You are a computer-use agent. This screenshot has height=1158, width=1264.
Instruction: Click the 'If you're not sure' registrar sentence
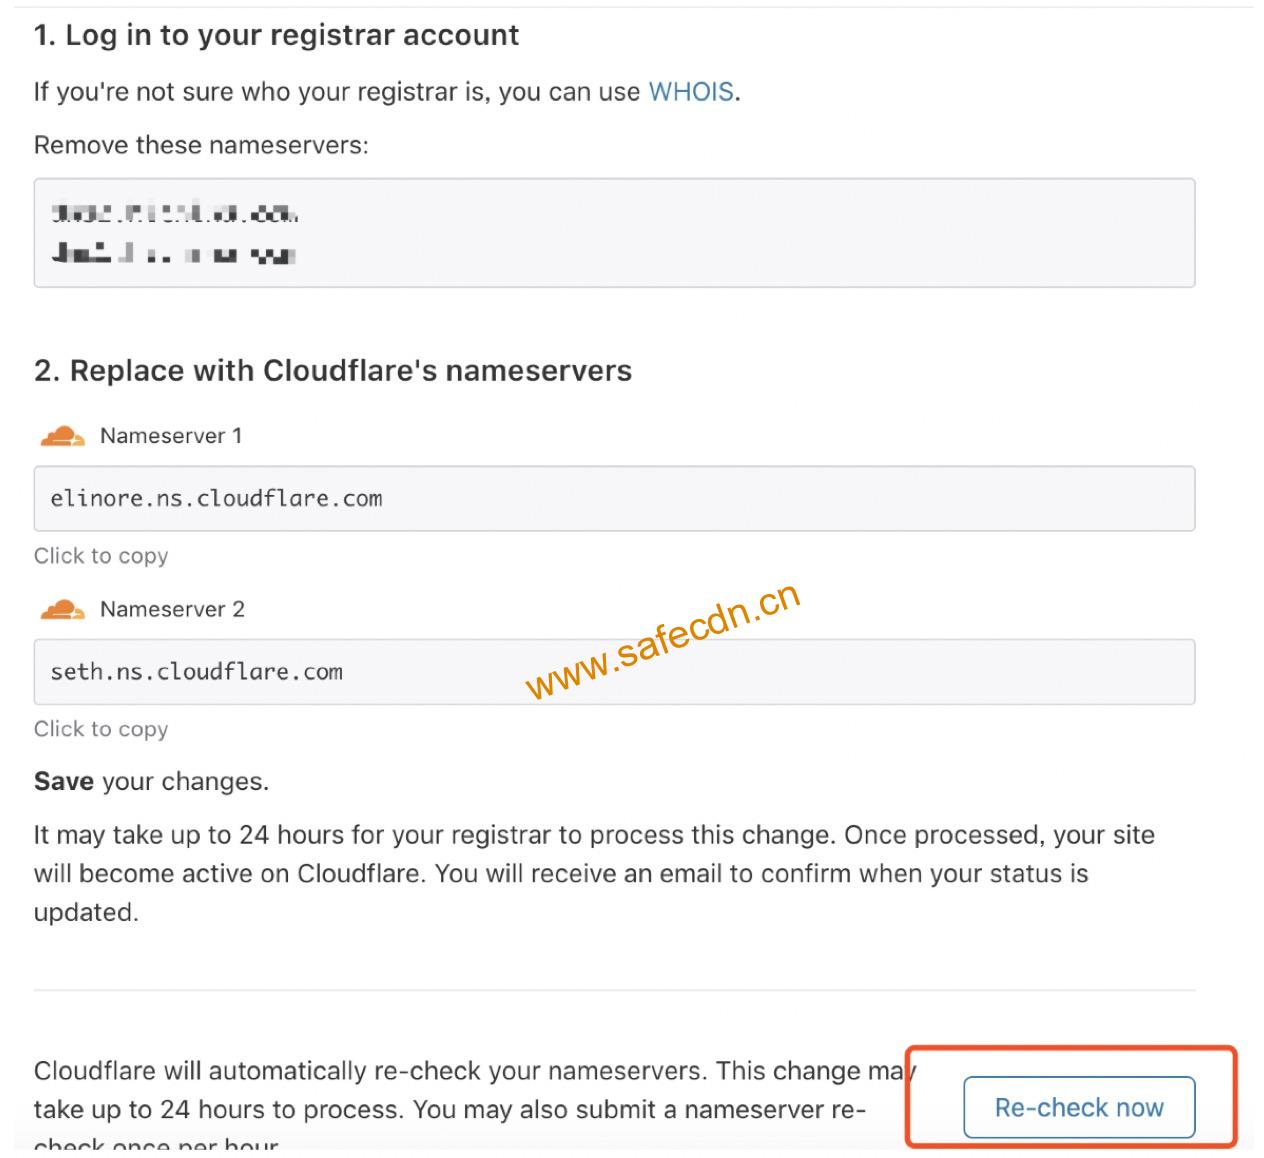tap(387, 92)
